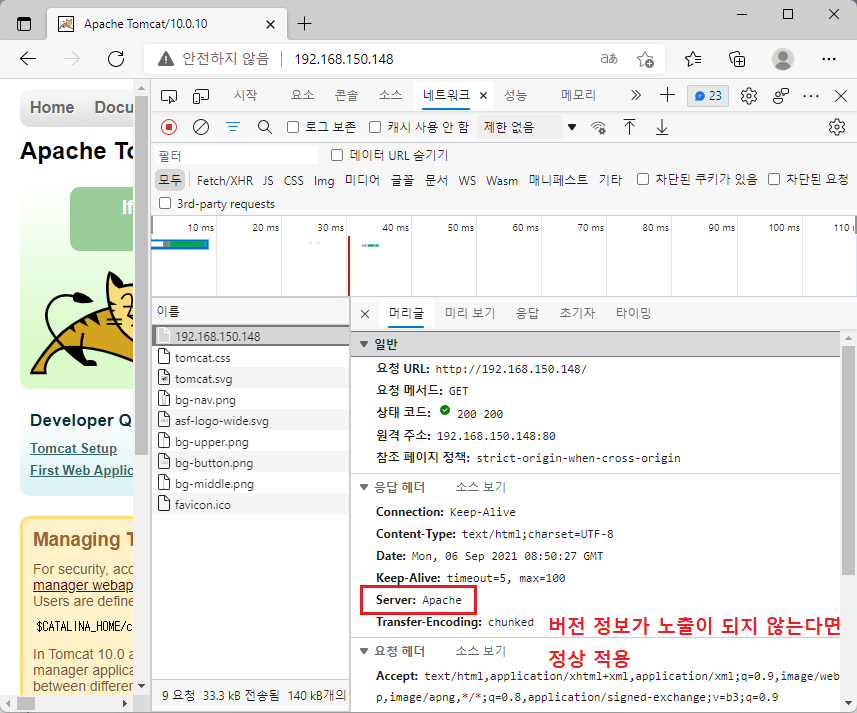Import HAR file upload arrow
Image resolution: width=857 pixels, height=713 pixels.
630,127
